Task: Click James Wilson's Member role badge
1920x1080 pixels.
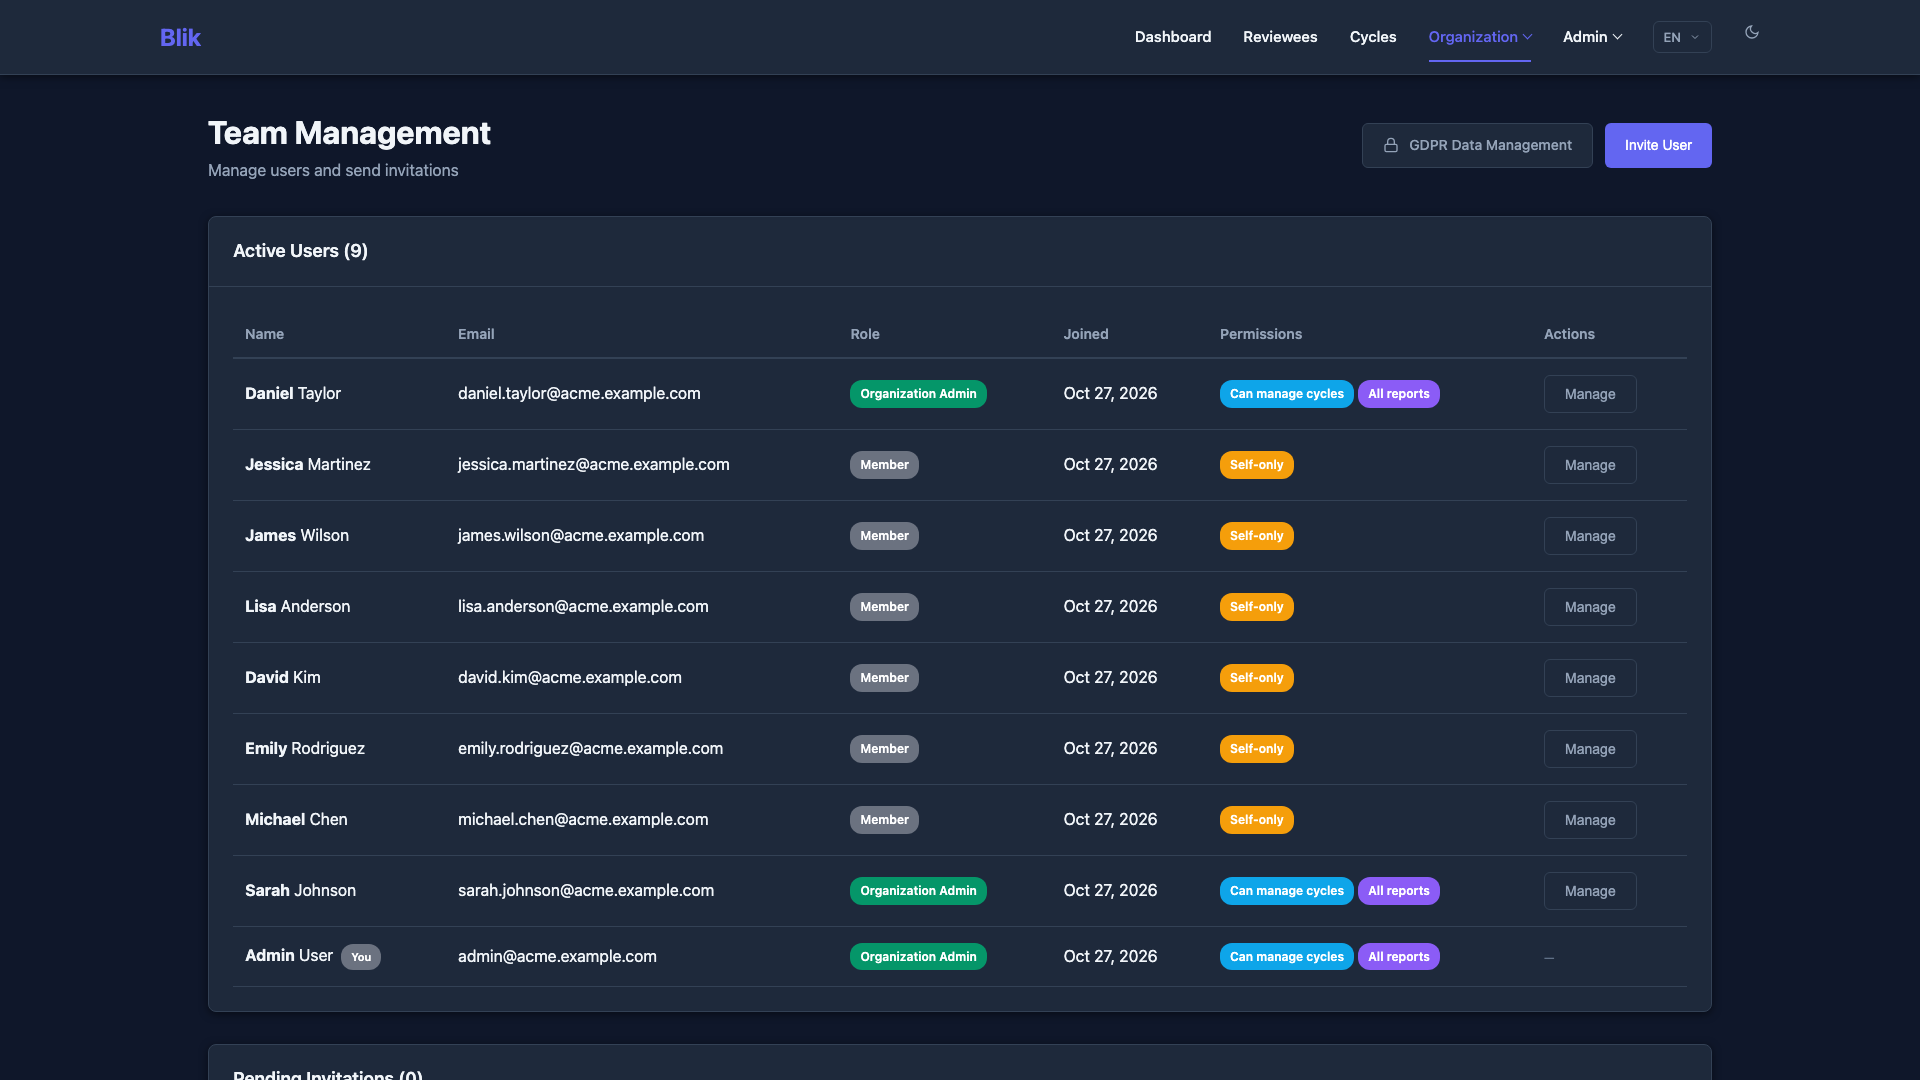Action: tap(884, 536)
